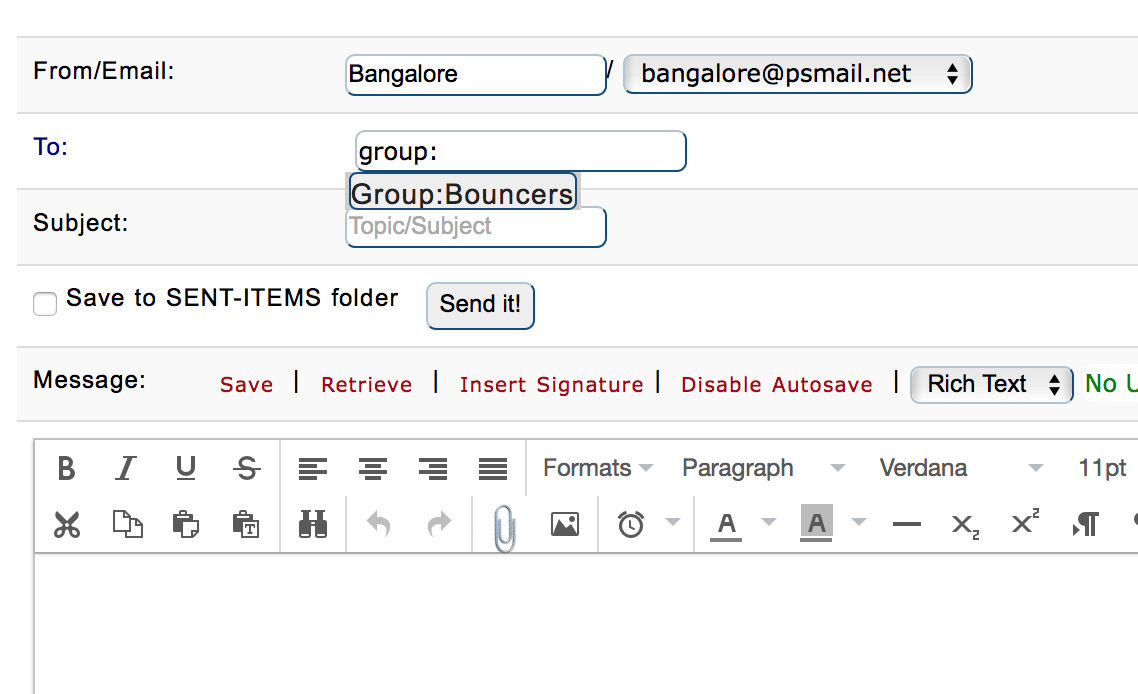Expand the Verdana font family dropdown
Image resolution: width=1138 pixels, height=694 pixels.
[x=960, y=468]
